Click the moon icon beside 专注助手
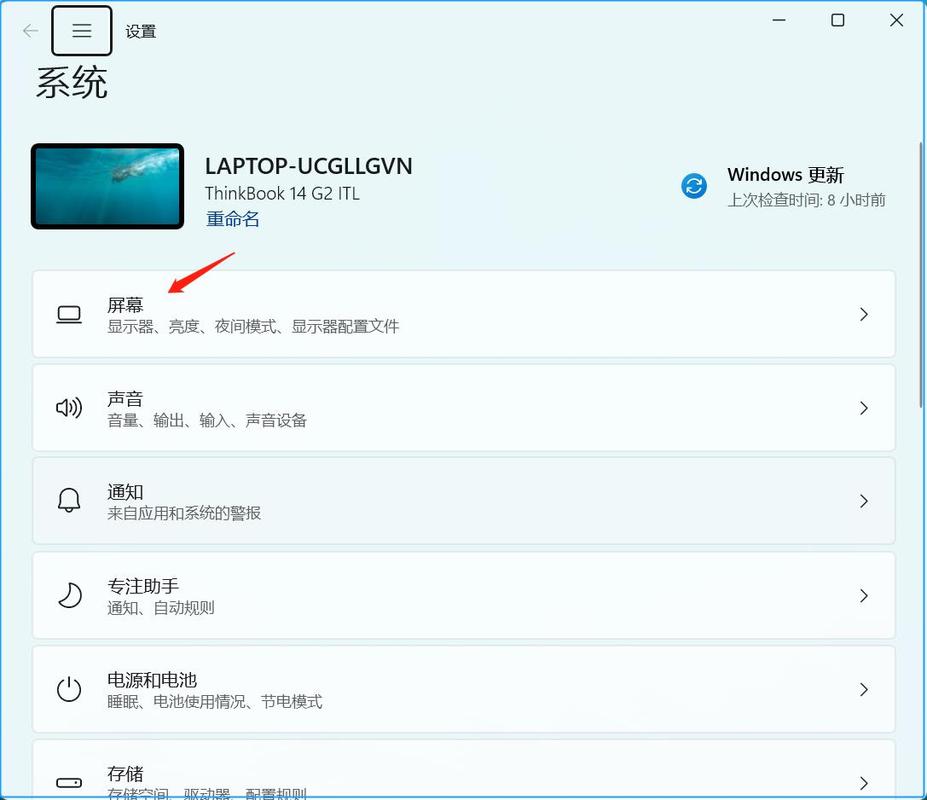Image resolution: width=927 pixels, height=800 pixels. tap(69, 596)
